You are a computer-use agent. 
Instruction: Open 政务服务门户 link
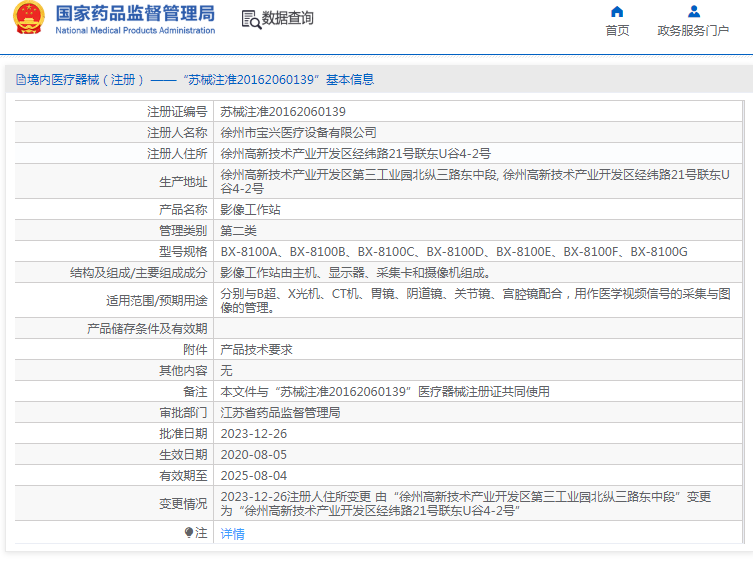[x=693, y=31]
